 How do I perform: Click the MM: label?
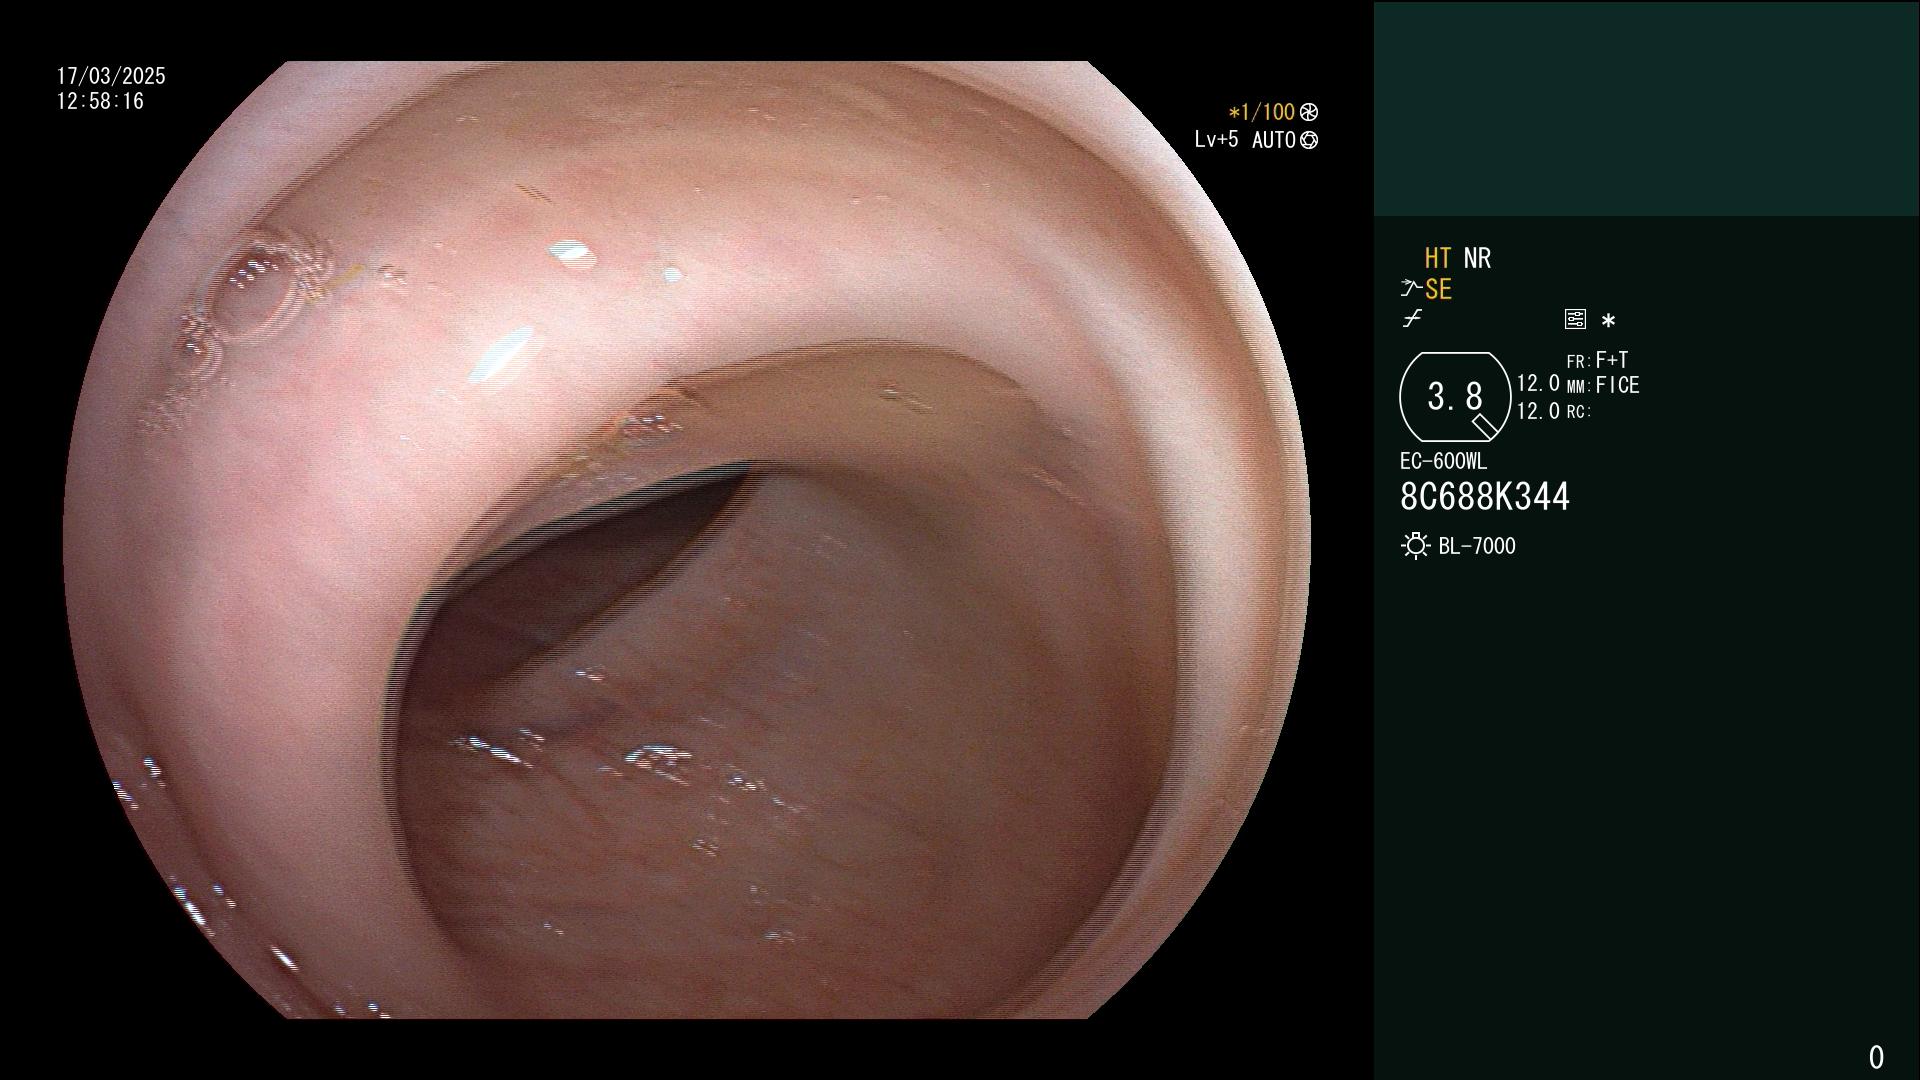click(x=1578, y=387)
